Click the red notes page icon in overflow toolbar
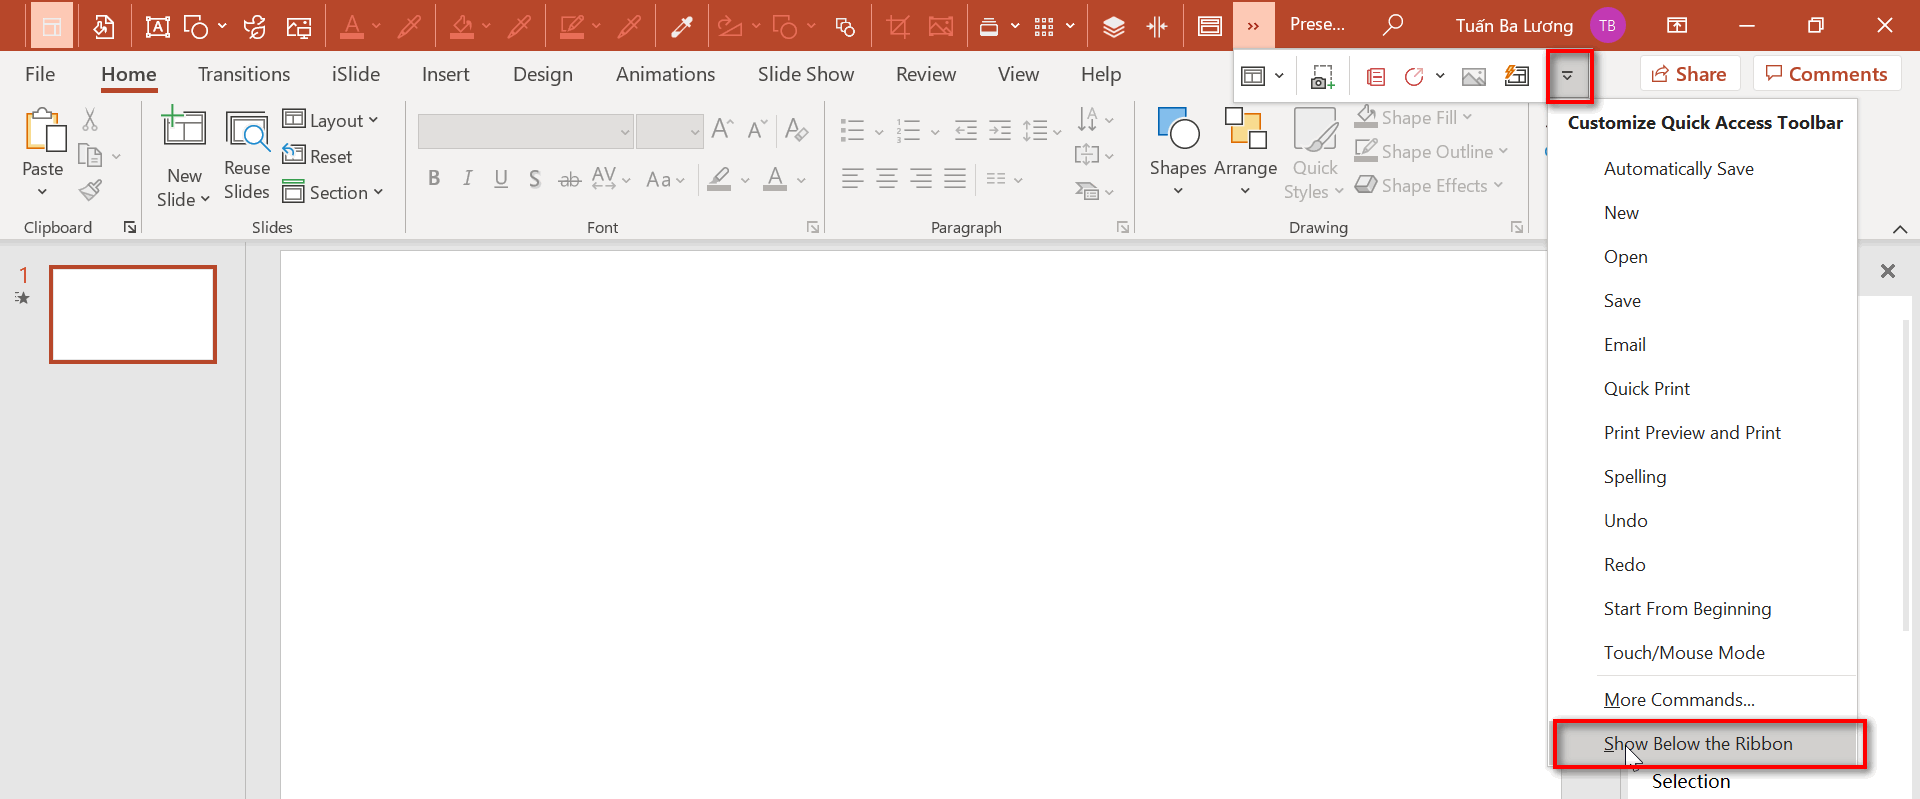 (x=1376, y=76)
